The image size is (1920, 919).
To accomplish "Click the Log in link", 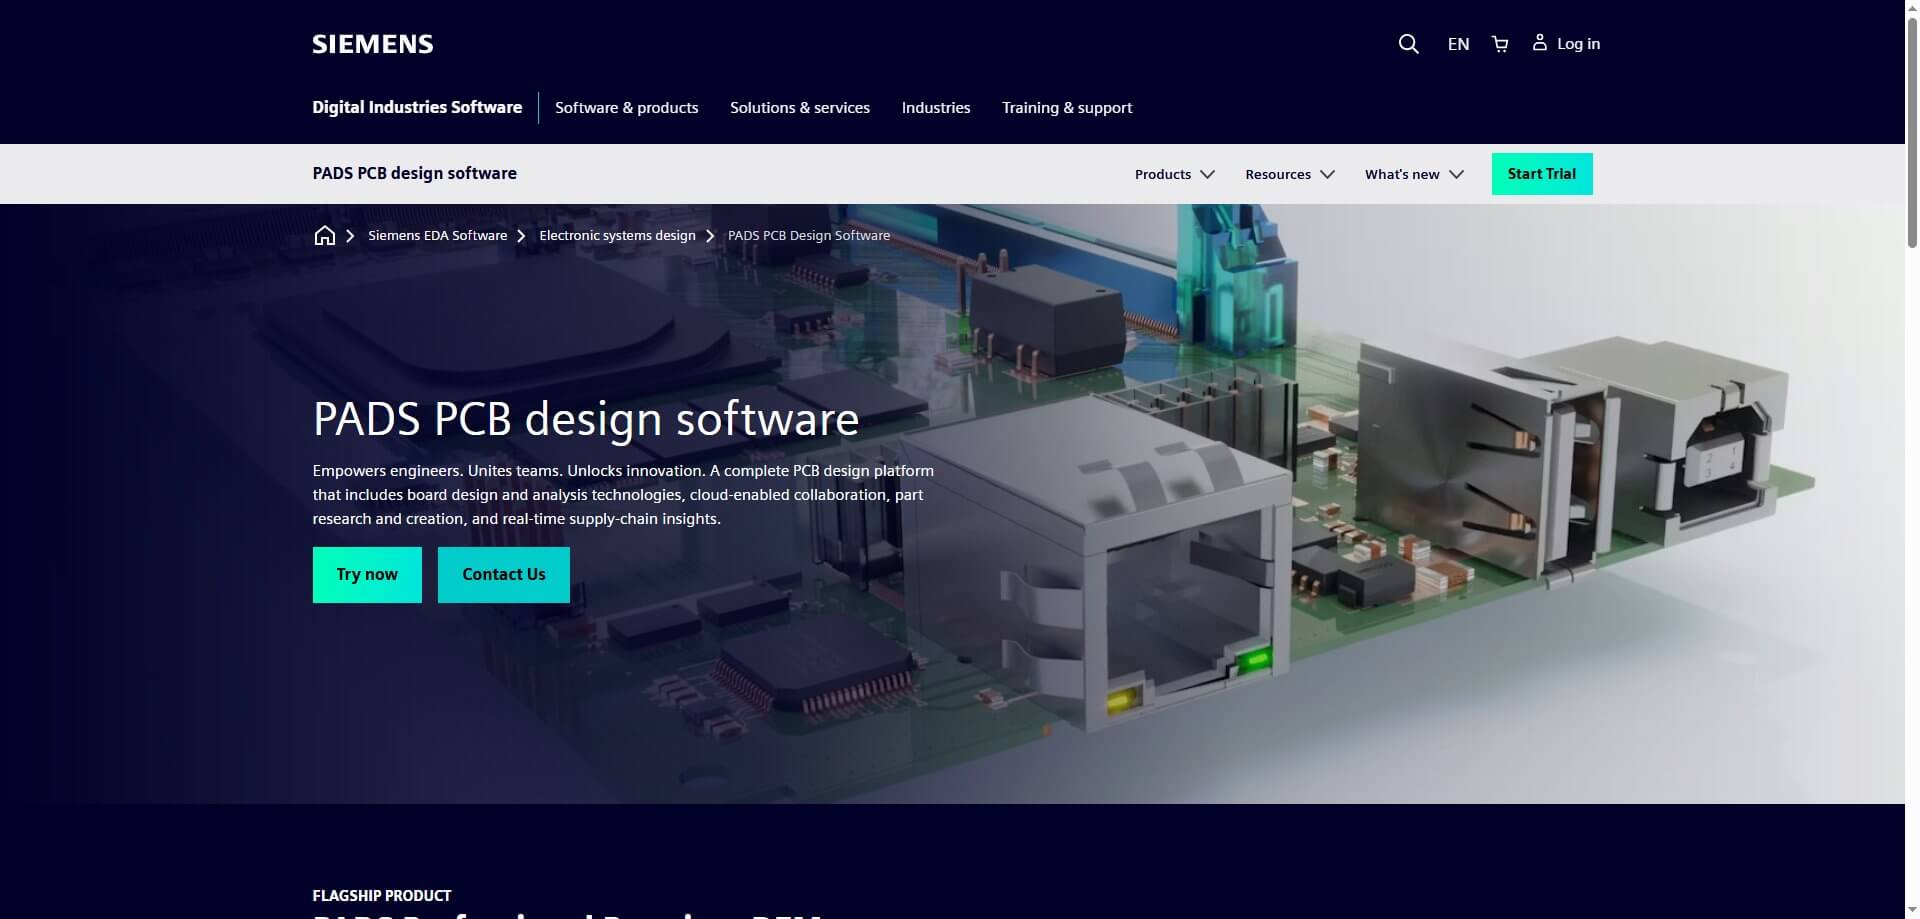I will 1578,44.
